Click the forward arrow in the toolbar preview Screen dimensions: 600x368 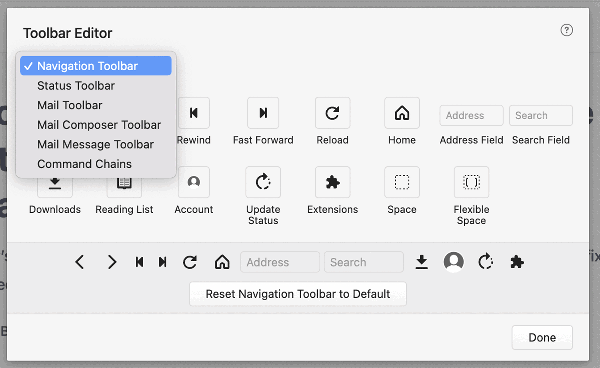[x=112, y=262]
